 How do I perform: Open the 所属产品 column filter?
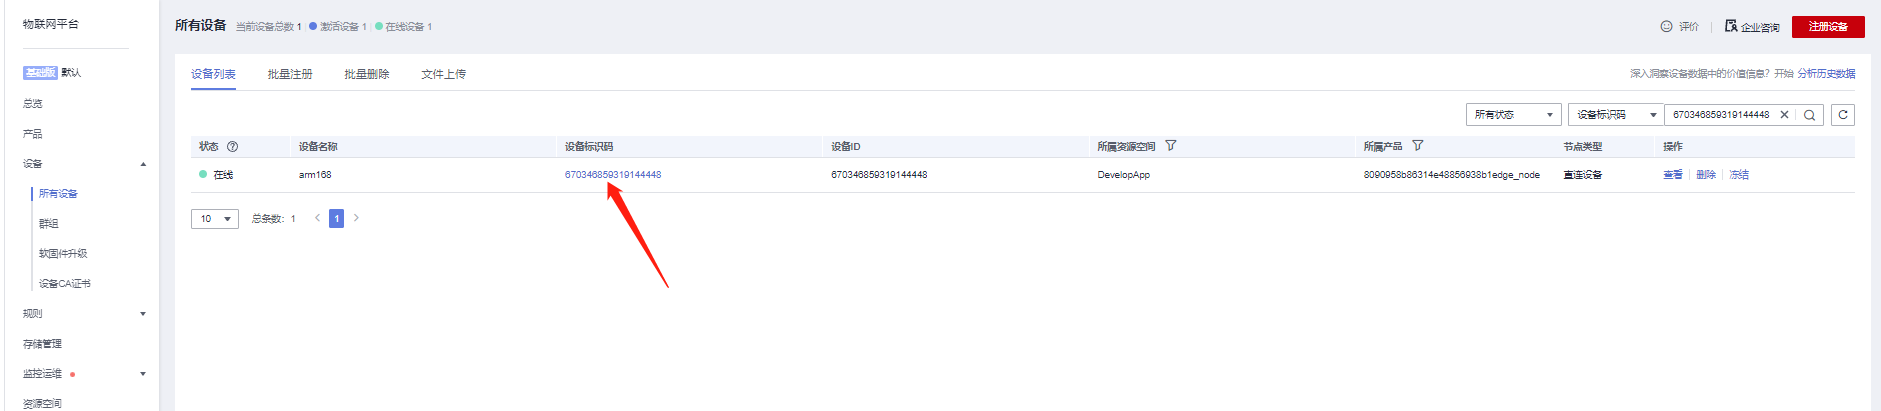coord(1417,146)
